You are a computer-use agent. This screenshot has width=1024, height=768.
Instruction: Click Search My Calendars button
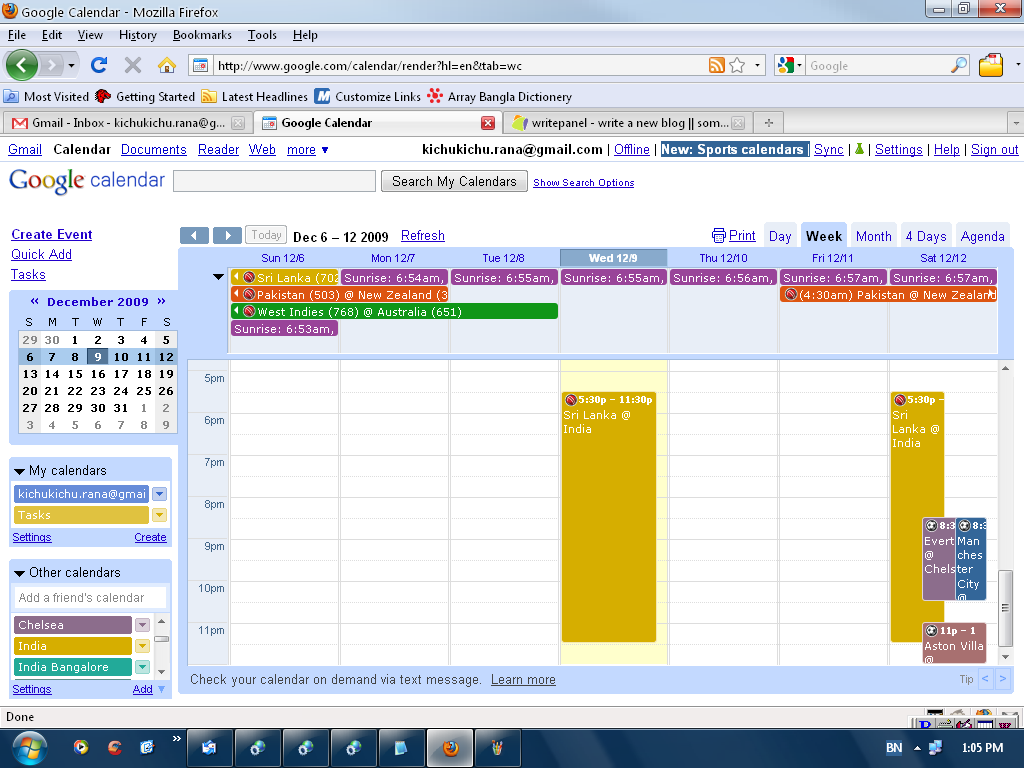pyautogui.click(x=454, y=182)
